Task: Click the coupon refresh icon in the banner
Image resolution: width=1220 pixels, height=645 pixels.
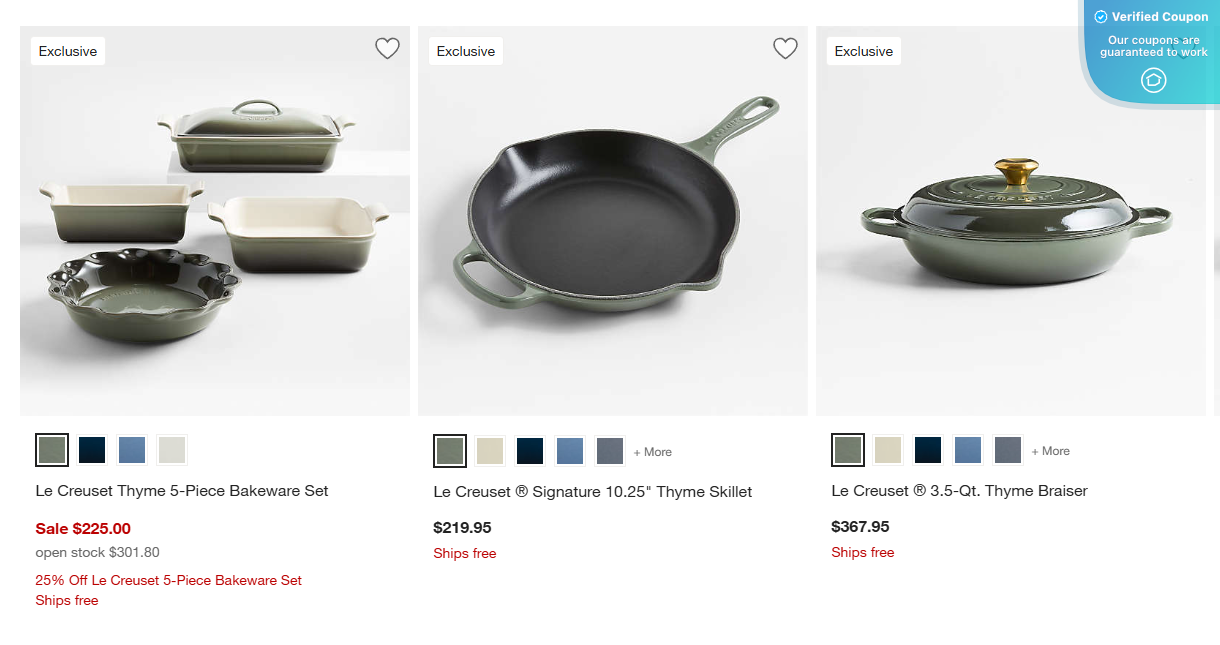Action: 1153,80
